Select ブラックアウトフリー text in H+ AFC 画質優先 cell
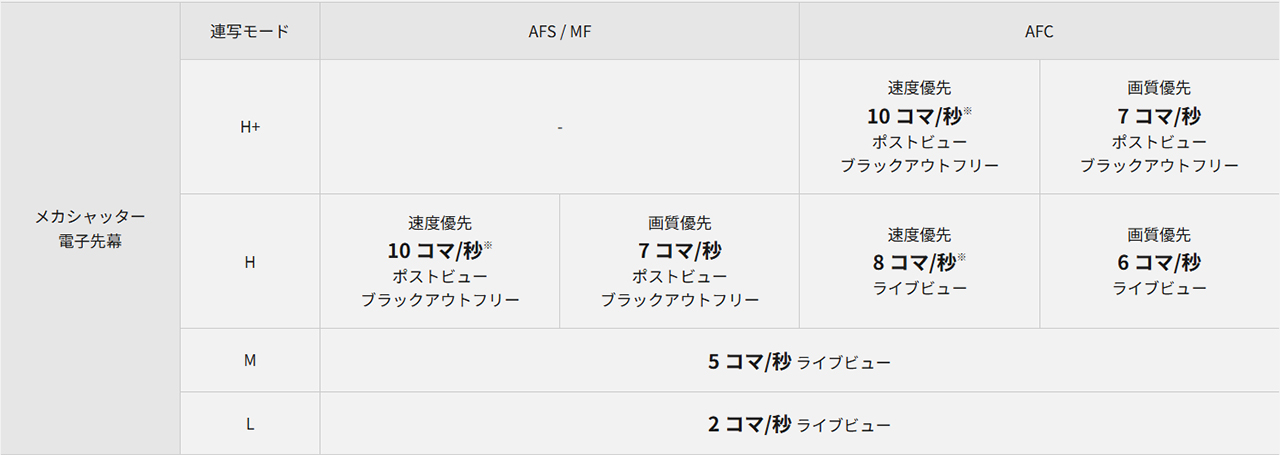The width and height of the screenshot is (1280, 455). [1159, 166]
